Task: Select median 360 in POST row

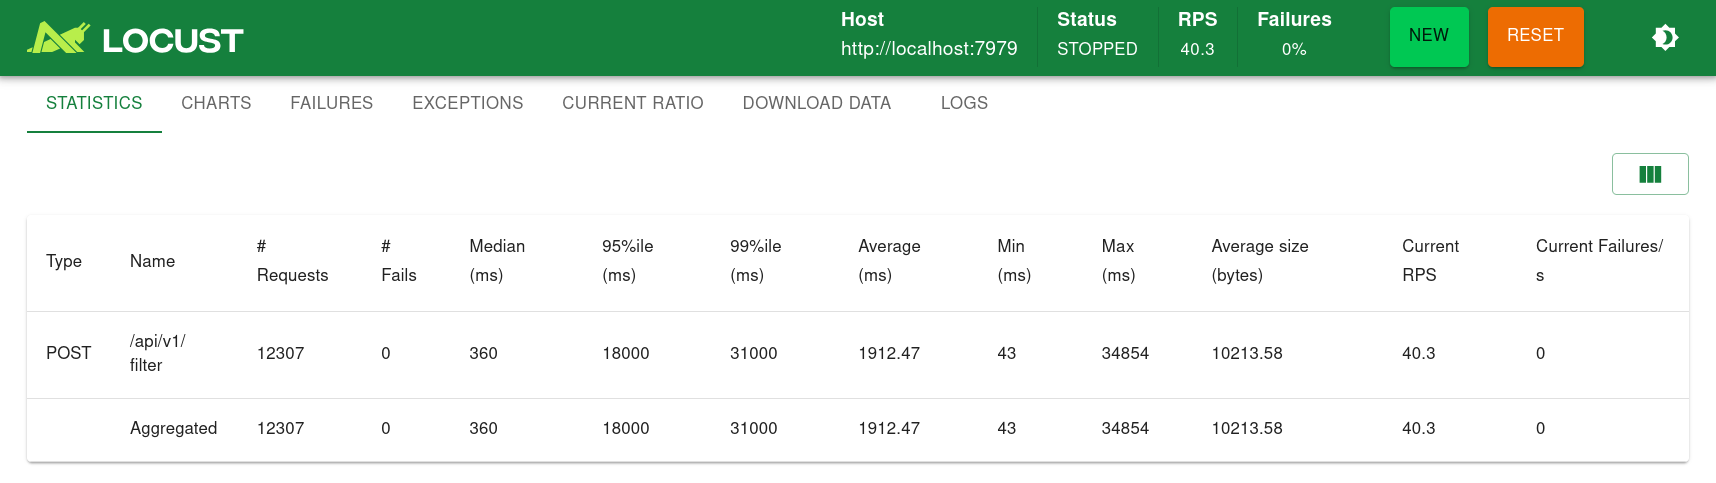Action: coord(483,353)
